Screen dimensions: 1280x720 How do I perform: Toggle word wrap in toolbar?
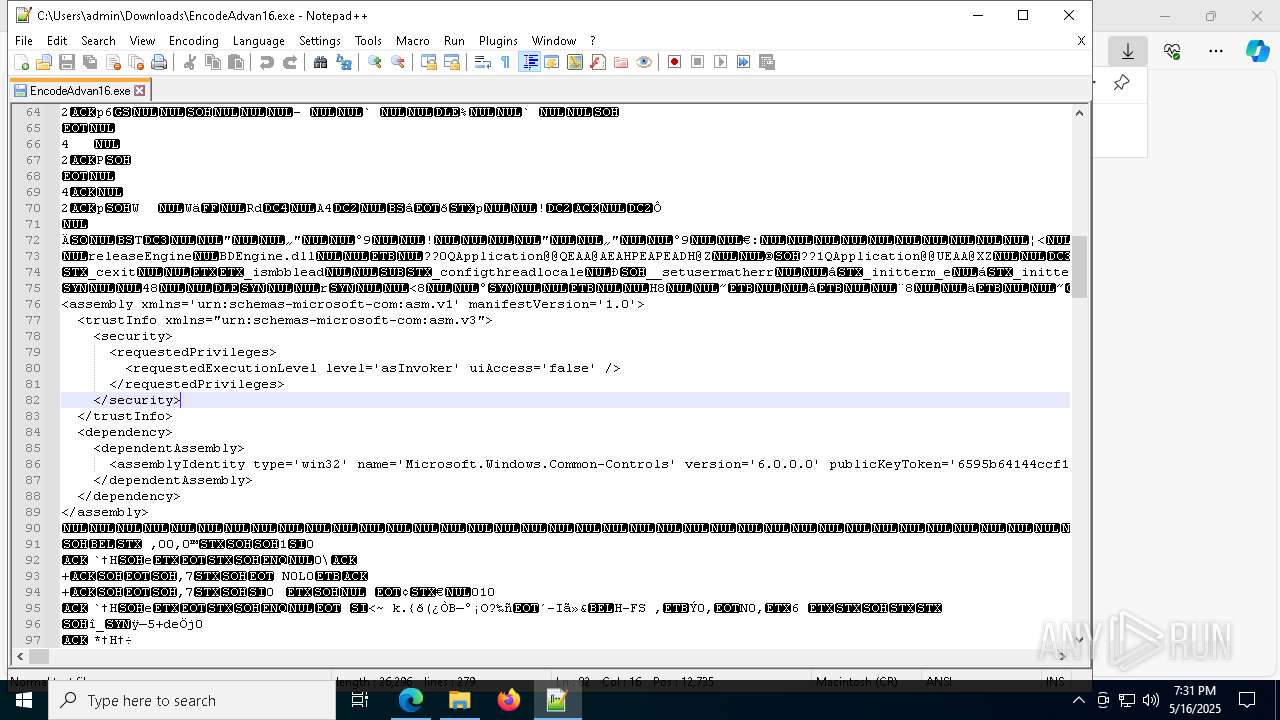click(x=483, y=62)
